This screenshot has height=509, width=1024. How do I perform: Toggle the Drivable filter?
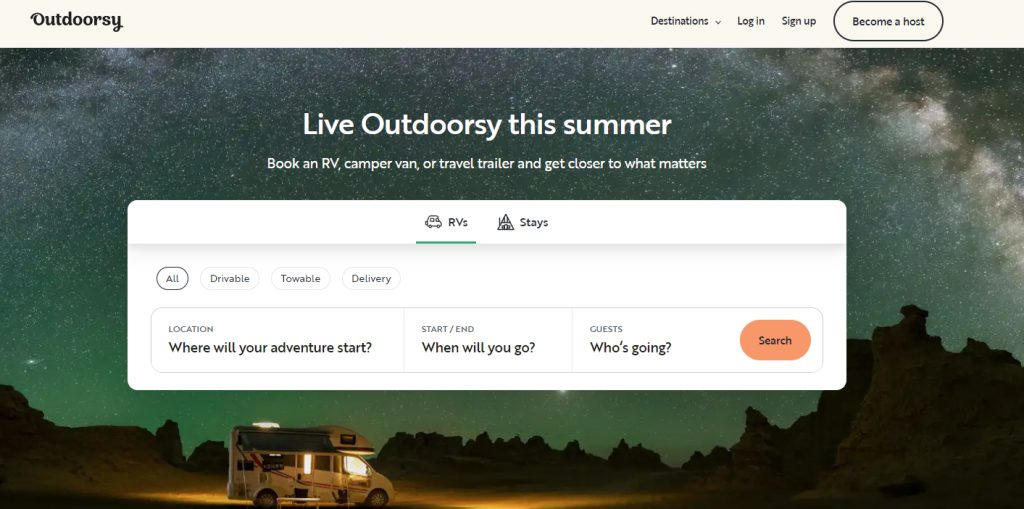pos(230,278)
